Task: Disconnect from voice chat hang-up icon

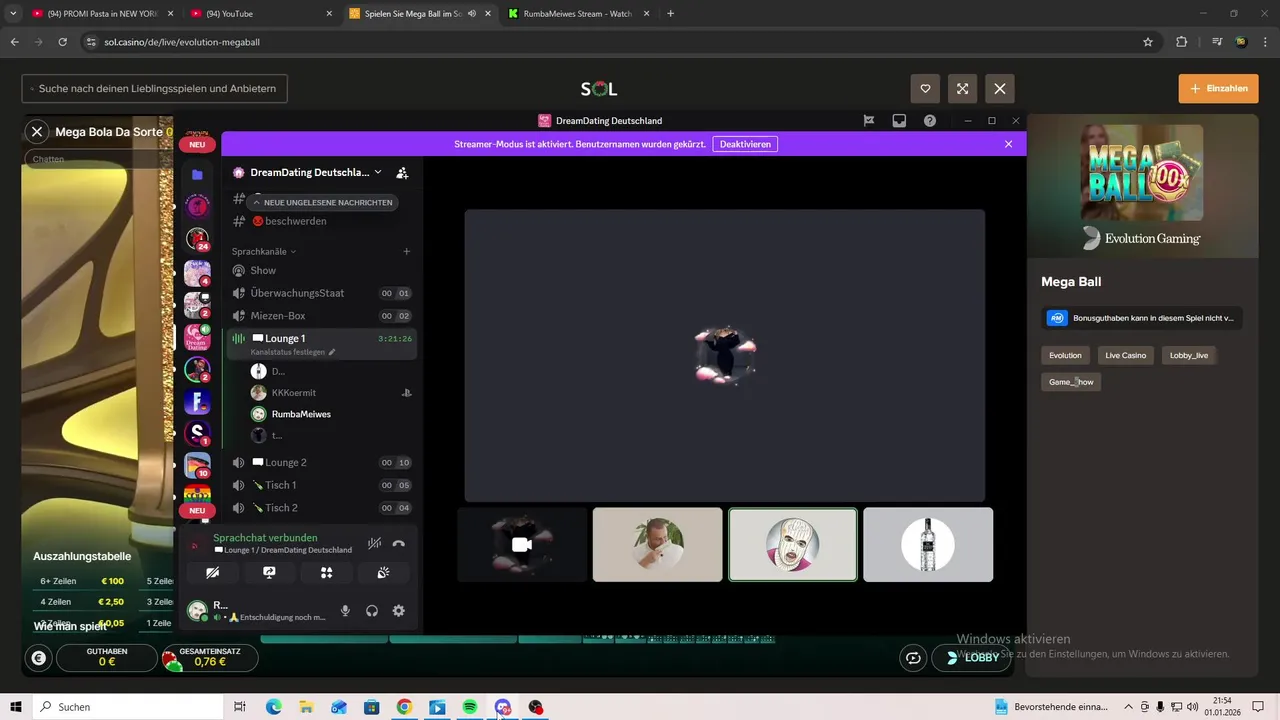Action: (399, 543)
